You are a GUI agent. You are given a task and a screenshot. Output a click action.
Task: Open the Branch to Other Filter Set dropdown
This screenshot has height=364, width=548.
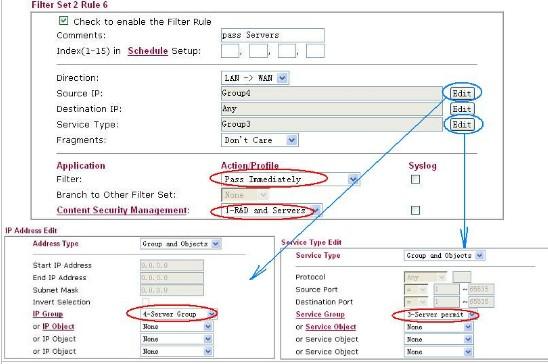[245, 195]
